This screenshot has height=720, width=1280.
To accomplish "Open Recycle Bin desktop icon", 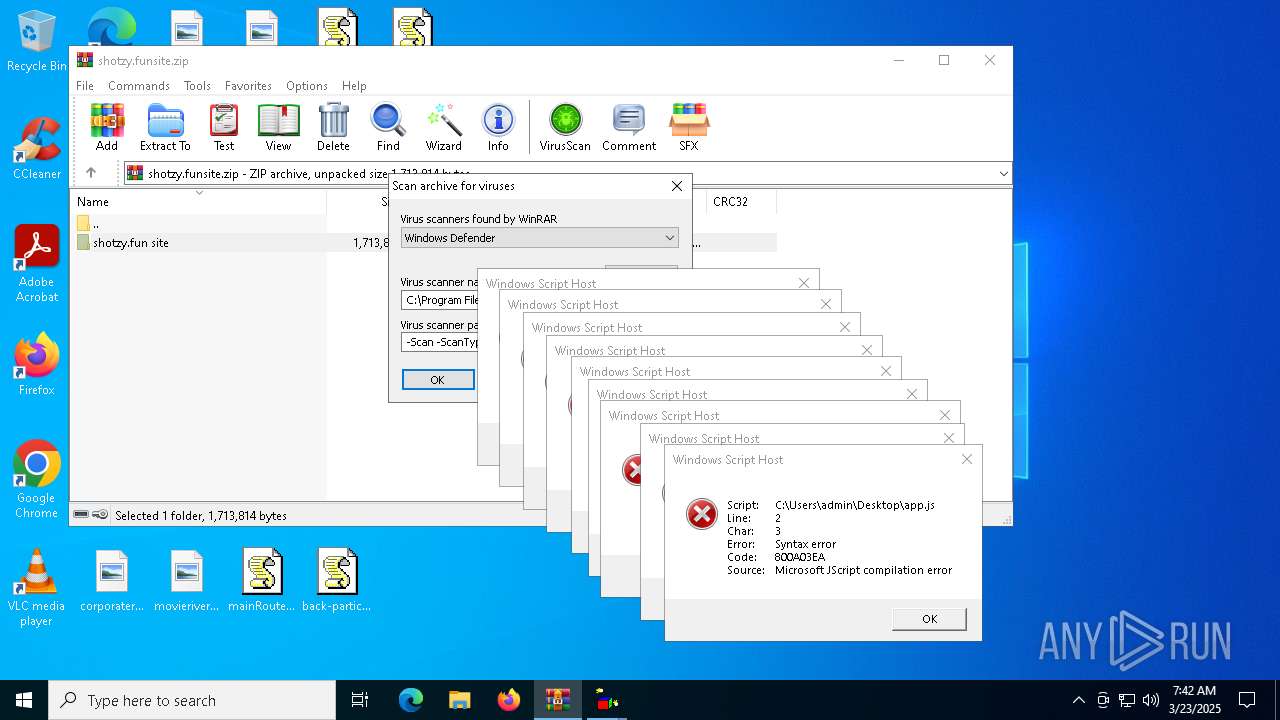I will click(36, 41).
